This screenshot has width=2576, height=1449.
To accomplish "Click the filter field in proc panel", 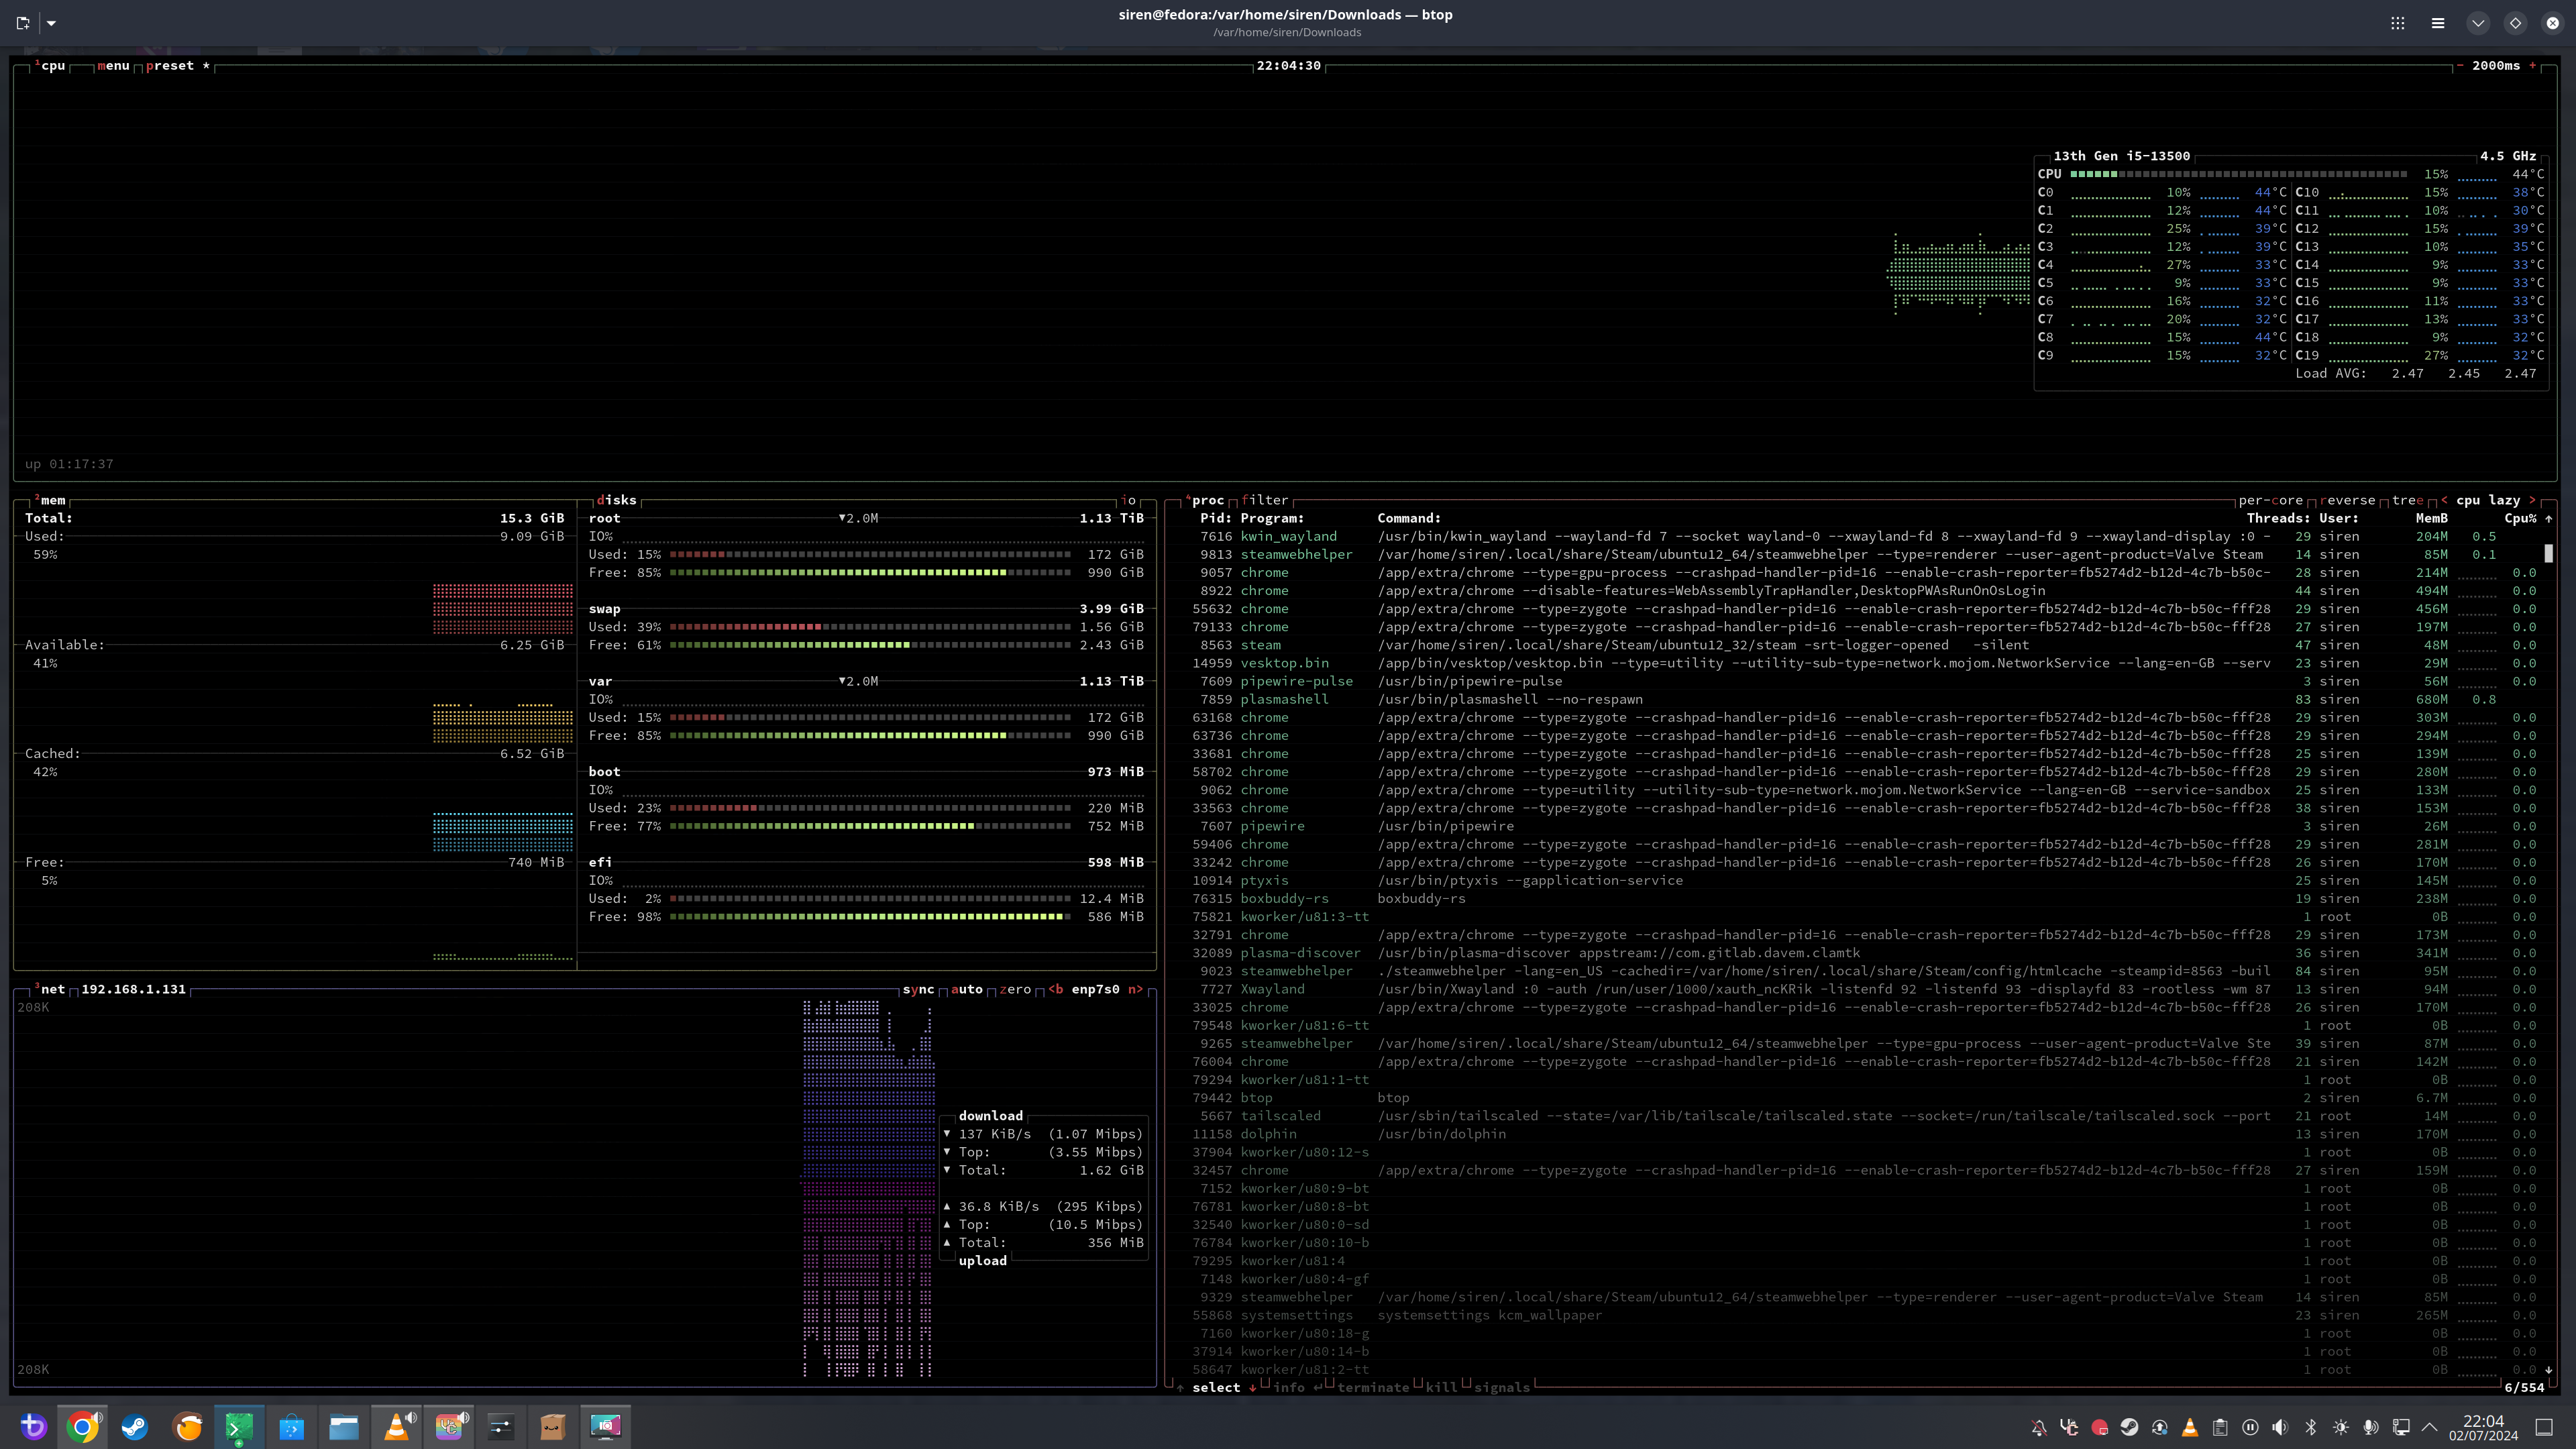I will 1265,500.
